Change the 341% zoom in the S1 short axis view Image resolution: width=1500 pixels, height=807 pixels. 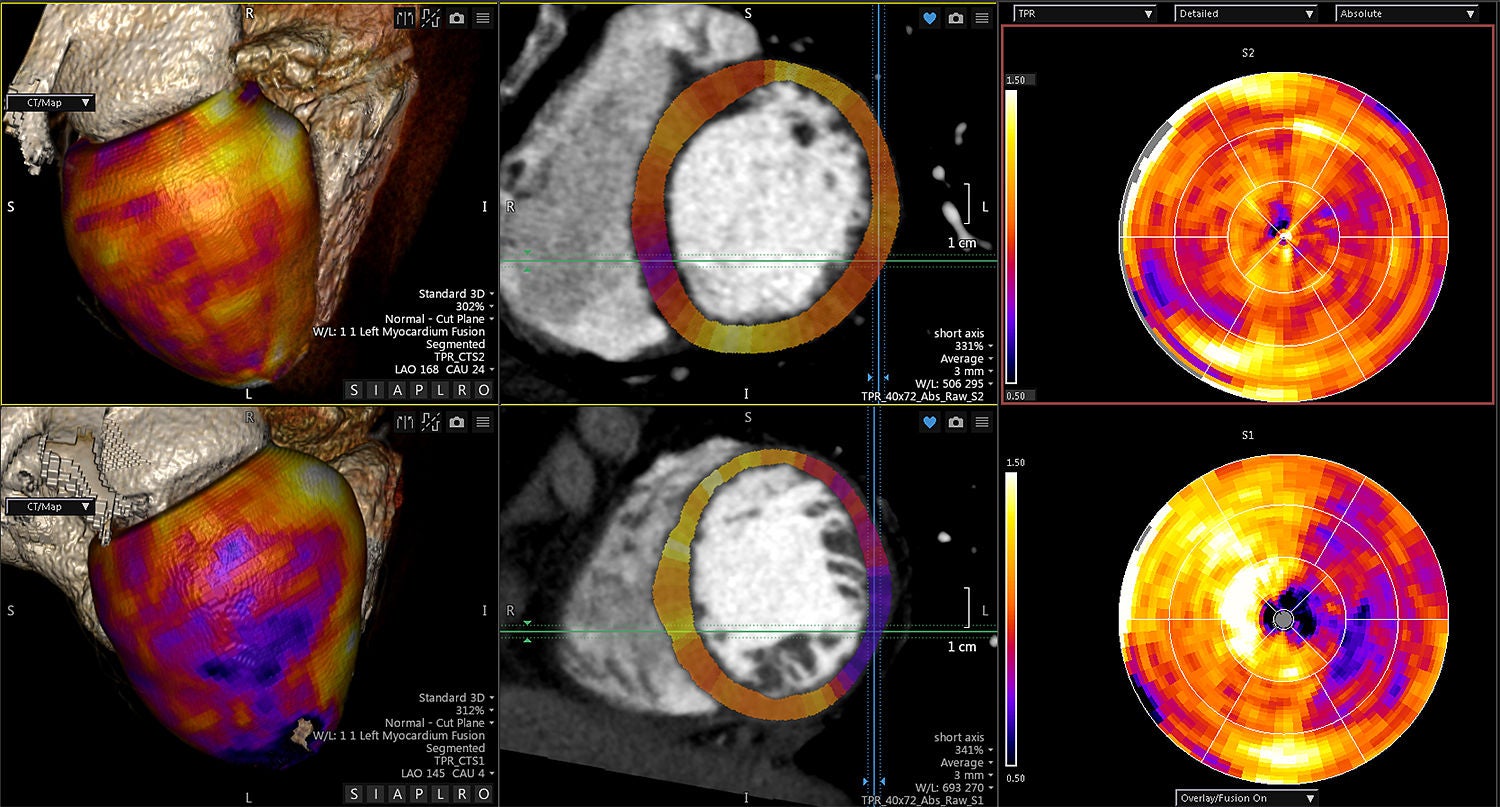(x=973, y=750)
